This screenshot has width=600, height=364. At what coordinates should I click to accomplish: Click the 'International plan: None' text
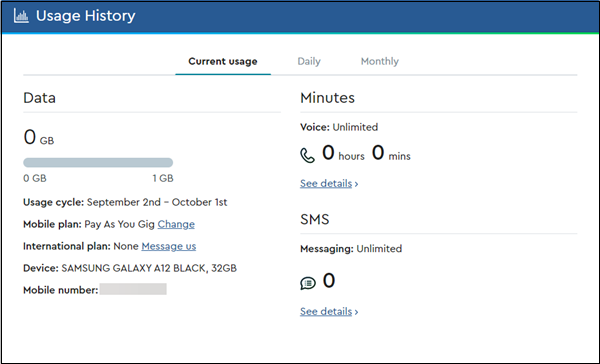[81, 246]
